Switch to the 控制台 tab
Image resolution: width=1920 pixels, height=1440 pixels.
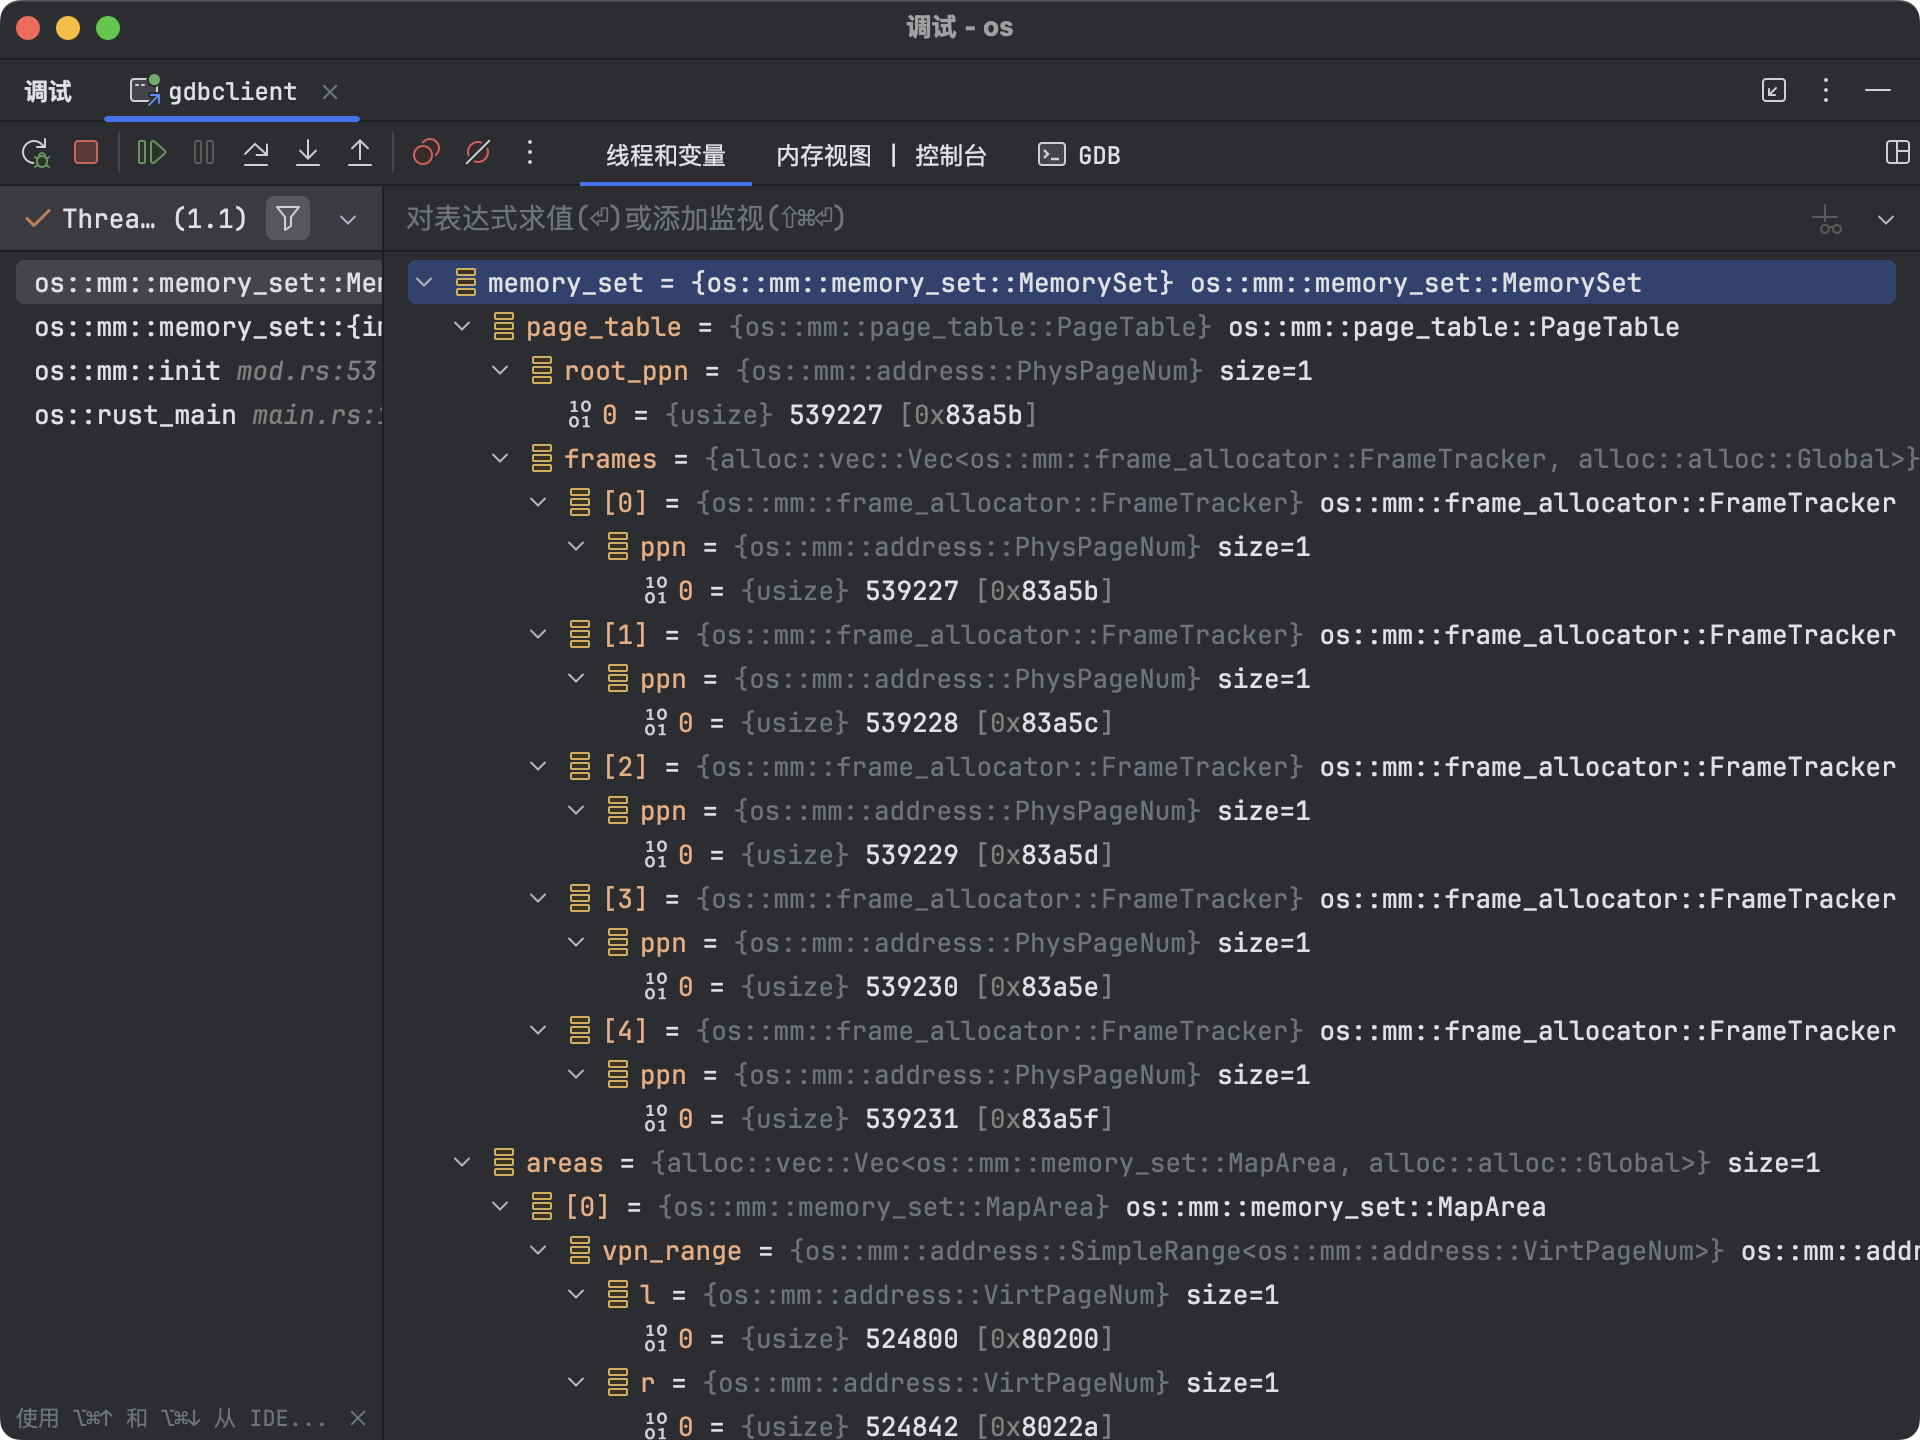[x=950, y=156]
